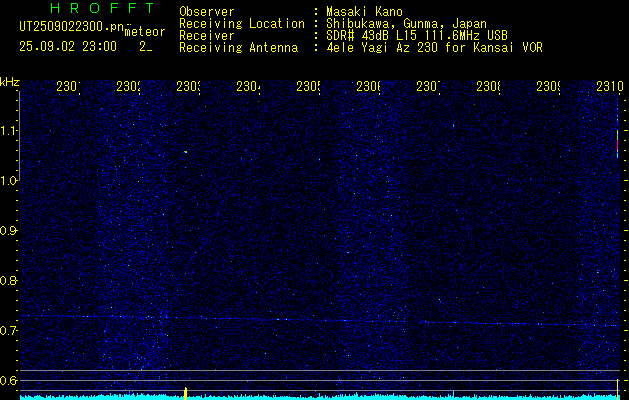
Task: Click the 1.1 frequency axis label
Action: click(8, 131)
